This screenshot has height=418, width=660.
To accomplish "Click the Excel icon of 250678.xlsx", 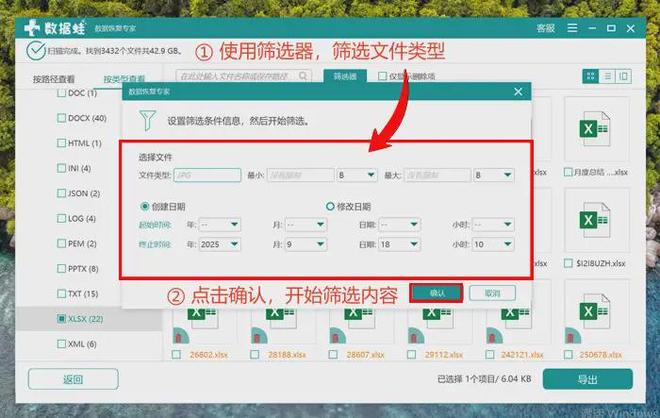I will point(594,312).
